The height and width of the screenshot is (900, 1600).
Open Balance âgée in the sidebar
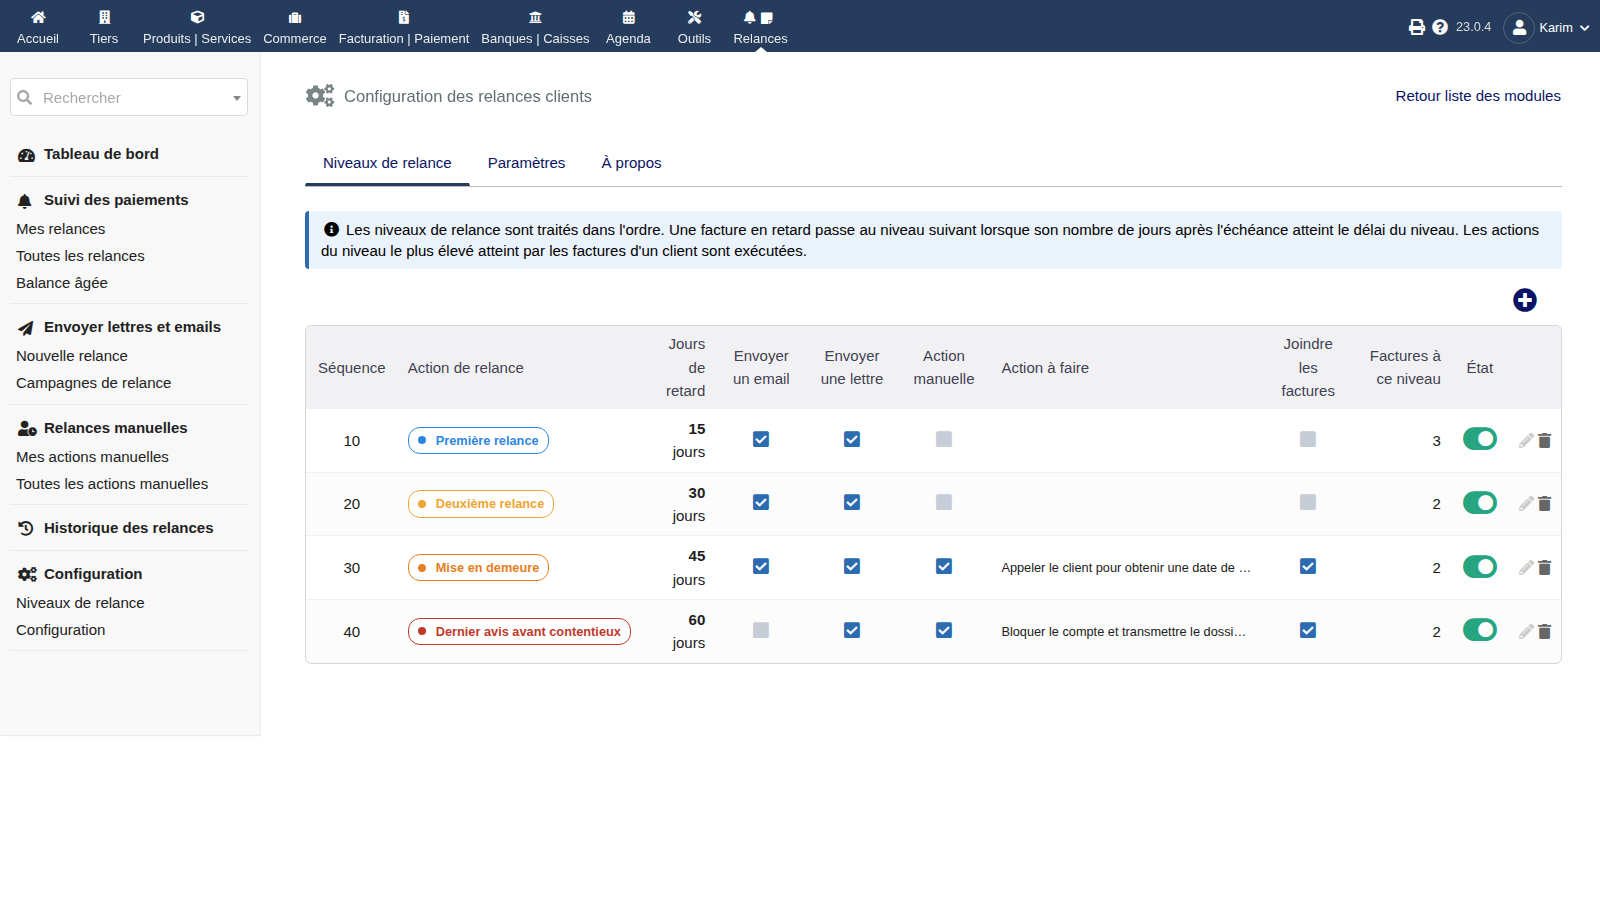62,283
